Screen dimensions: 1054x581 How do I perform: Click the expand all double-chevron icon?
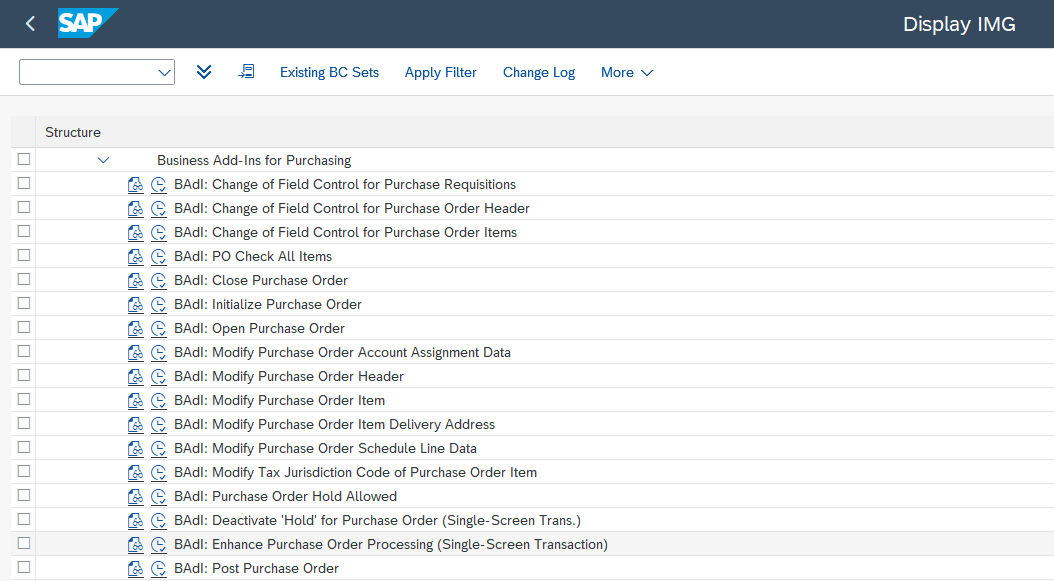coord(204,71)
